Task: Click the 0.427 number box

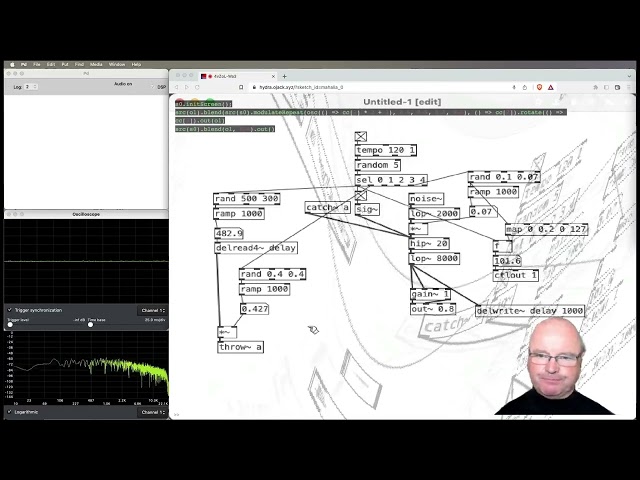Action: (x=255, y=309)
